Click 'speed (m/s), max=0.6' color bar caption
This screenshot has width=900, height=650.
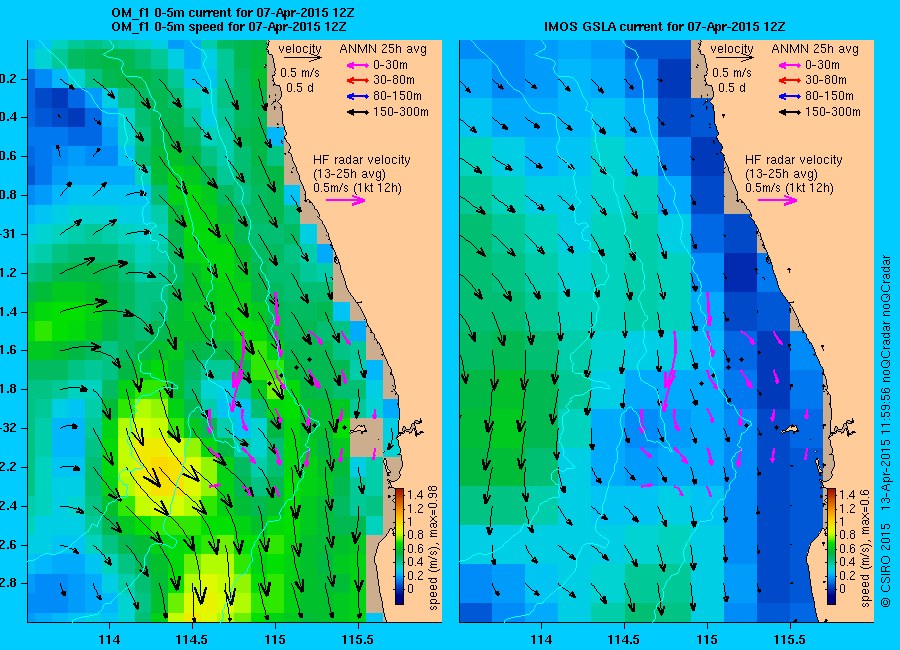[x=865, y=548]
